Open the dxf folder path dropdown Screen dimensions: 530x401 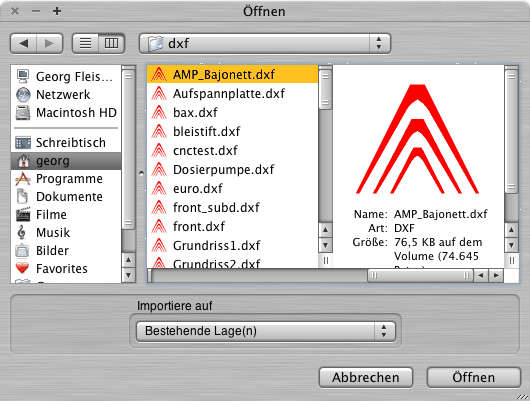pyautogui.click(x=265, y=43)
